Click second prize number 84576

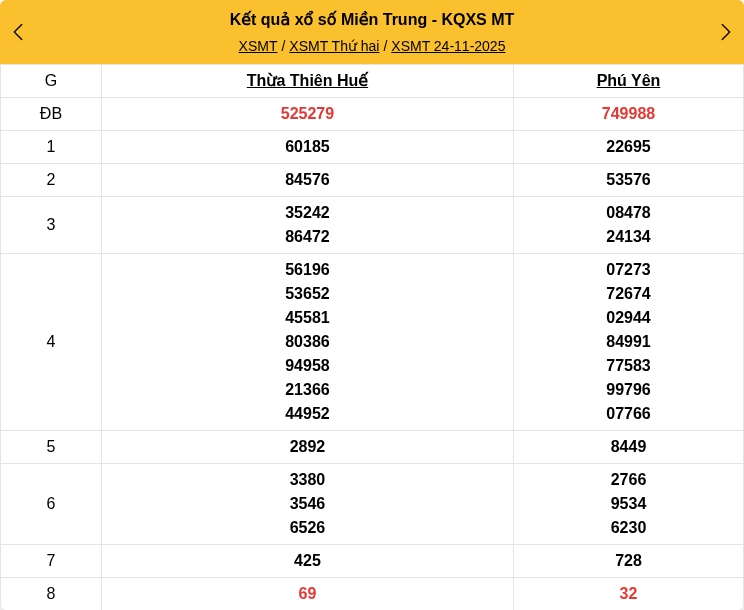click(x=307, y=180)
